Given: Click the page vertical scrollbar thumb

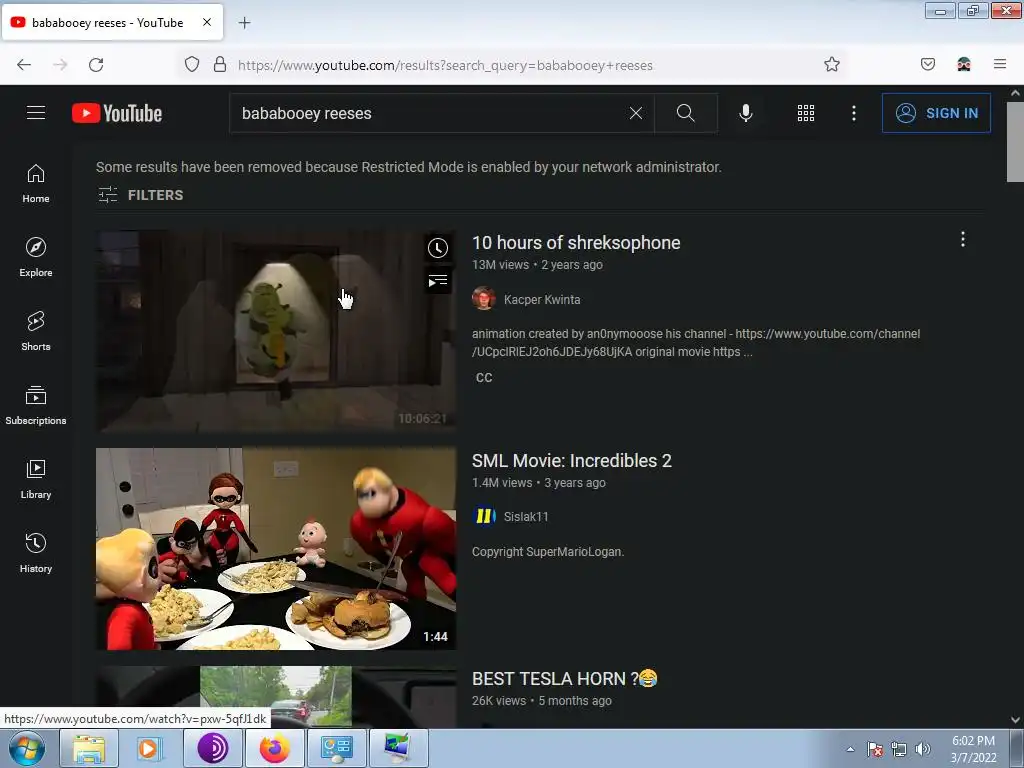Looking at the screenshot, I should click(1015, 142).
